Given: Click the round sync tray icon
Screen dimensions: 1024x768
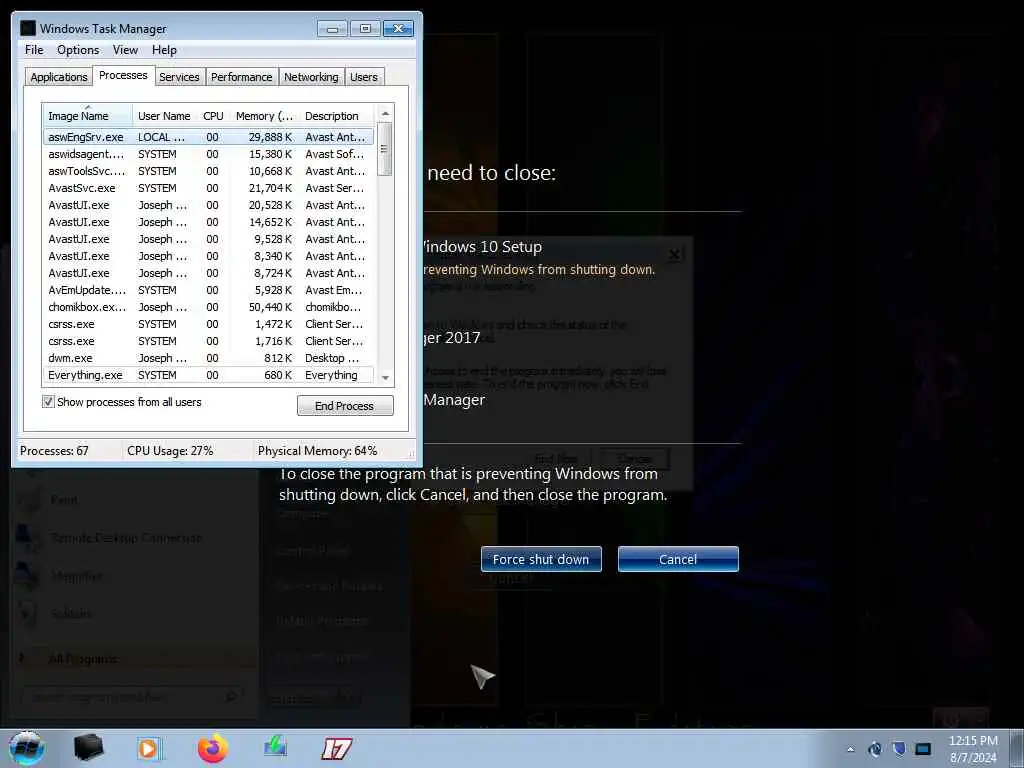Looking at the screenshot, I should tap(875, 749).
